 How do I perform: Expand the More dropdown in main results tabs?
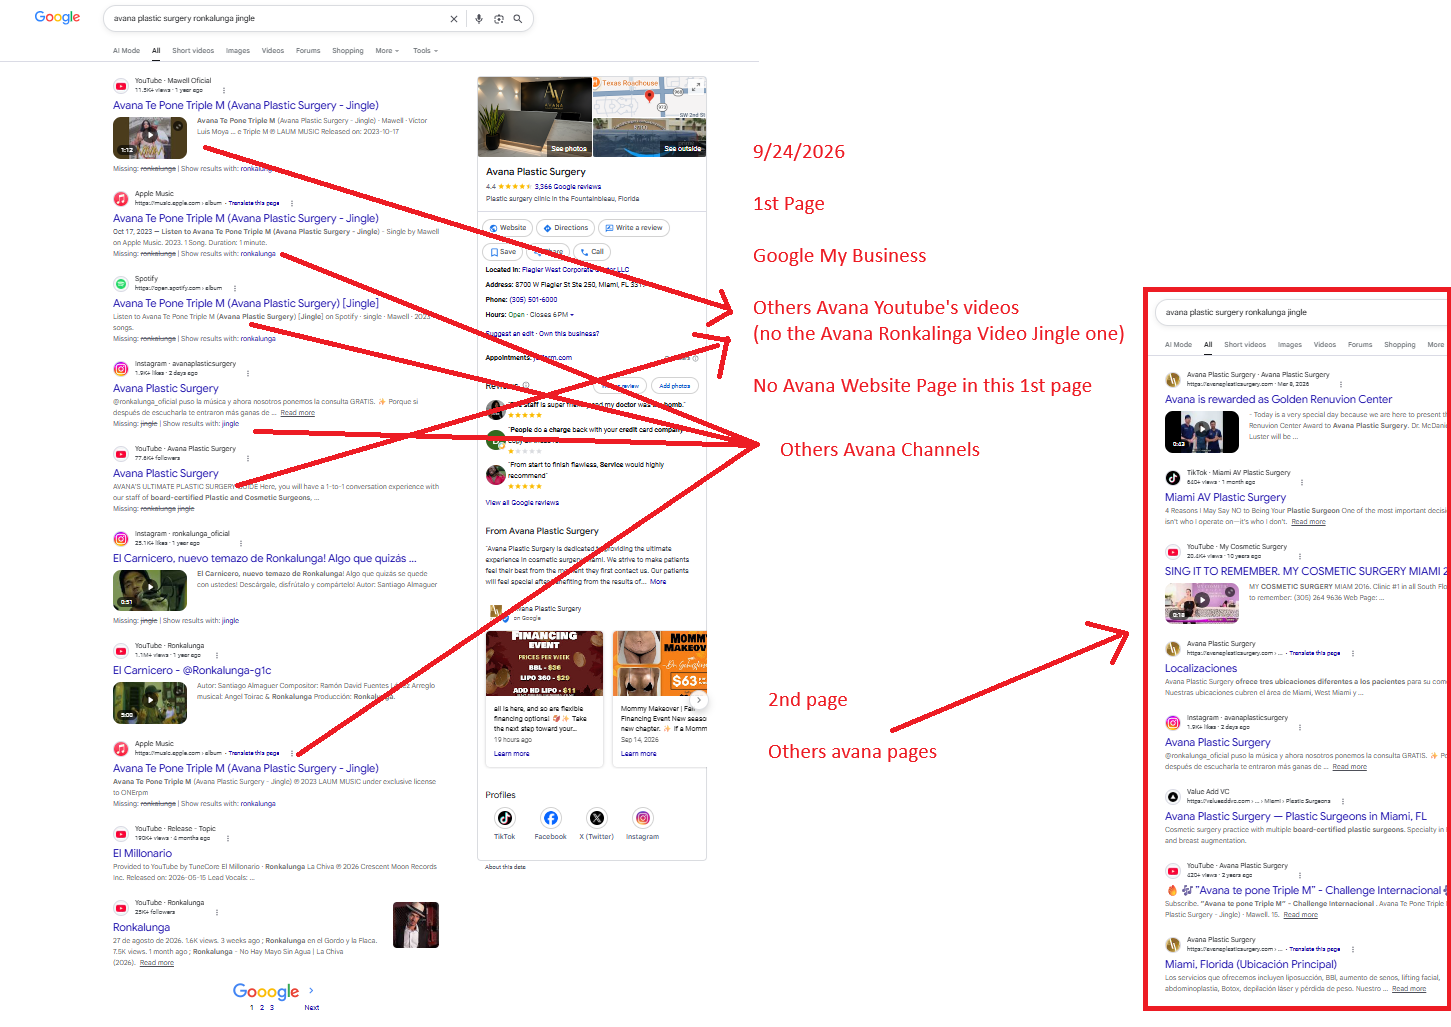click(386, 51)
